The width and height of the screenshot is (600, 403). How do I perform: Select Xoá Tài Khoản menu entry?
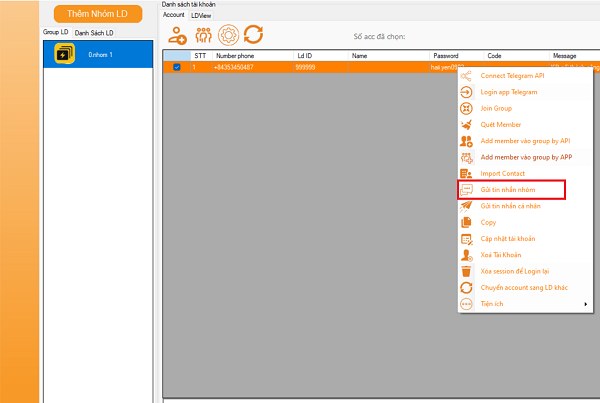point(525,255)
